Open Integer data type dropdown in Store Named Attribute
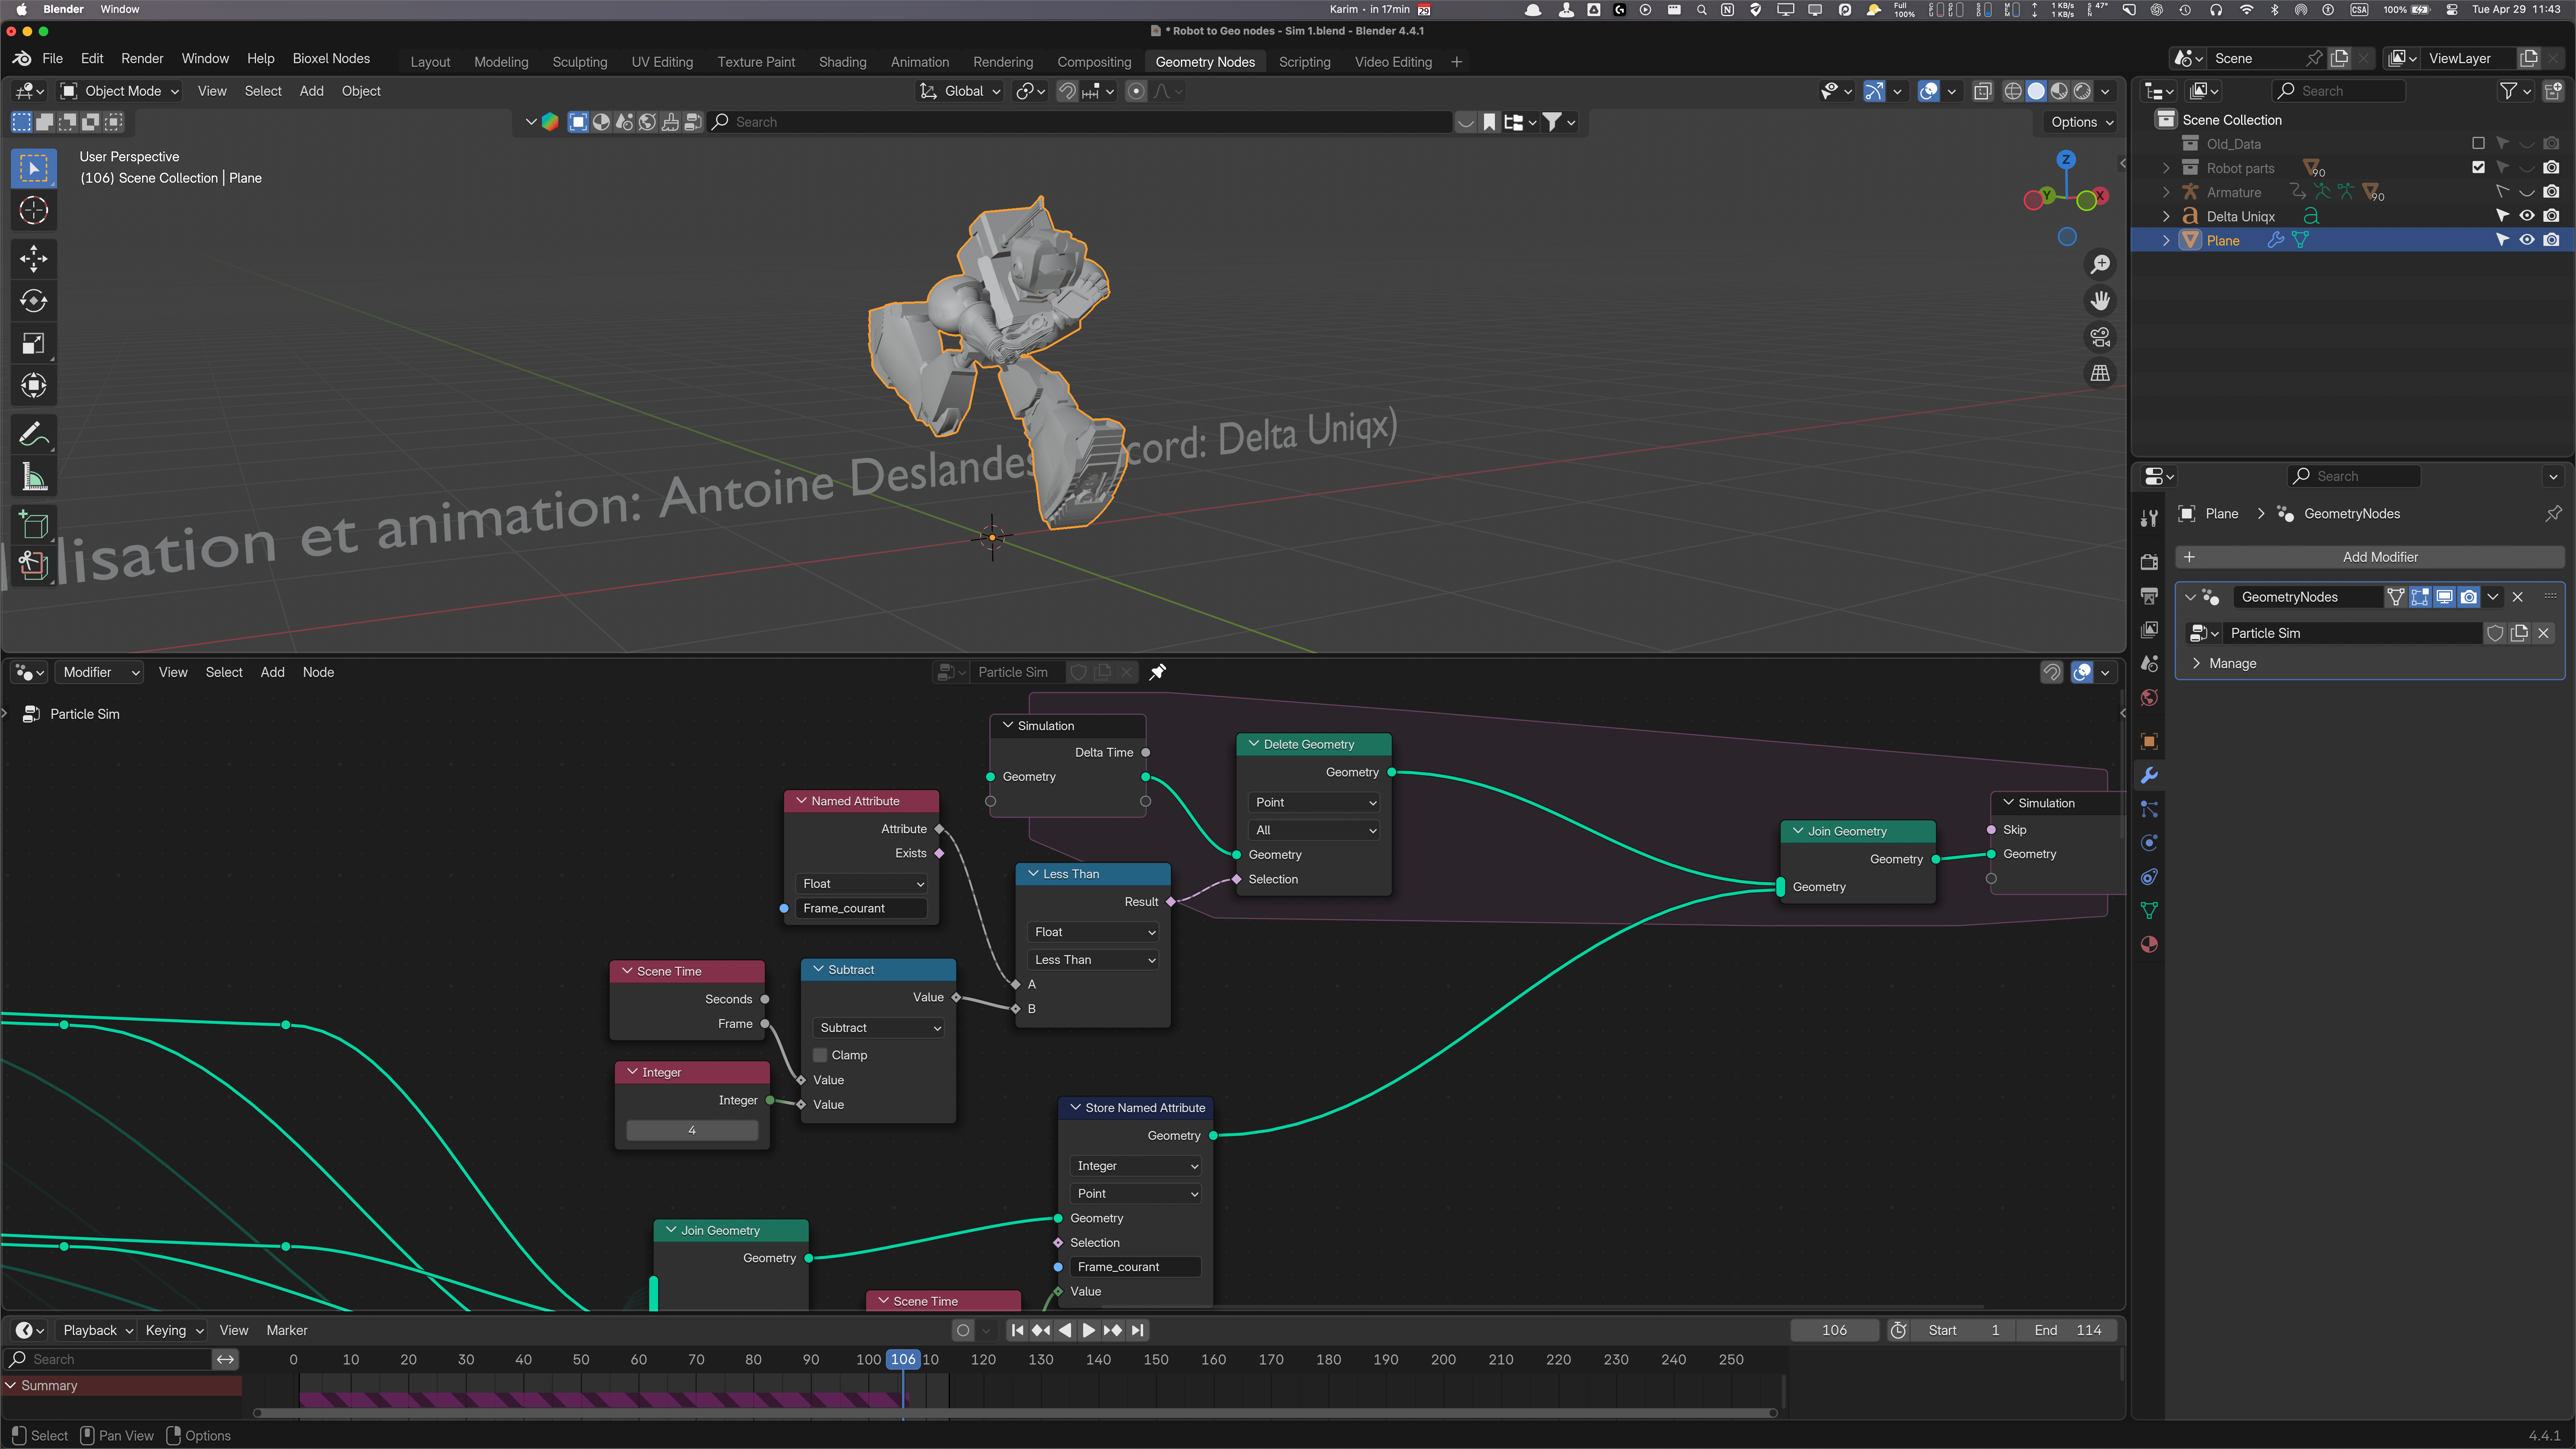The height and width of the screenshot is (1449, 2576). pos(1136,1166)
